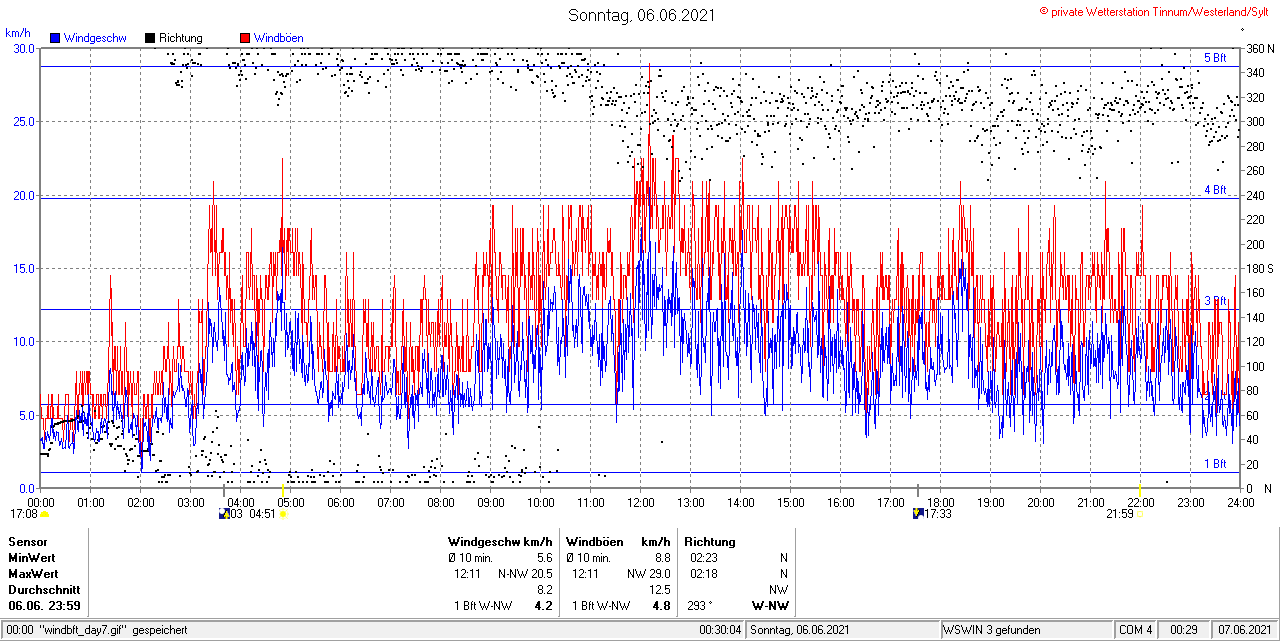Click the 02:23 minimum direction time
The image size is (1280, 641).
click(703, 557)
